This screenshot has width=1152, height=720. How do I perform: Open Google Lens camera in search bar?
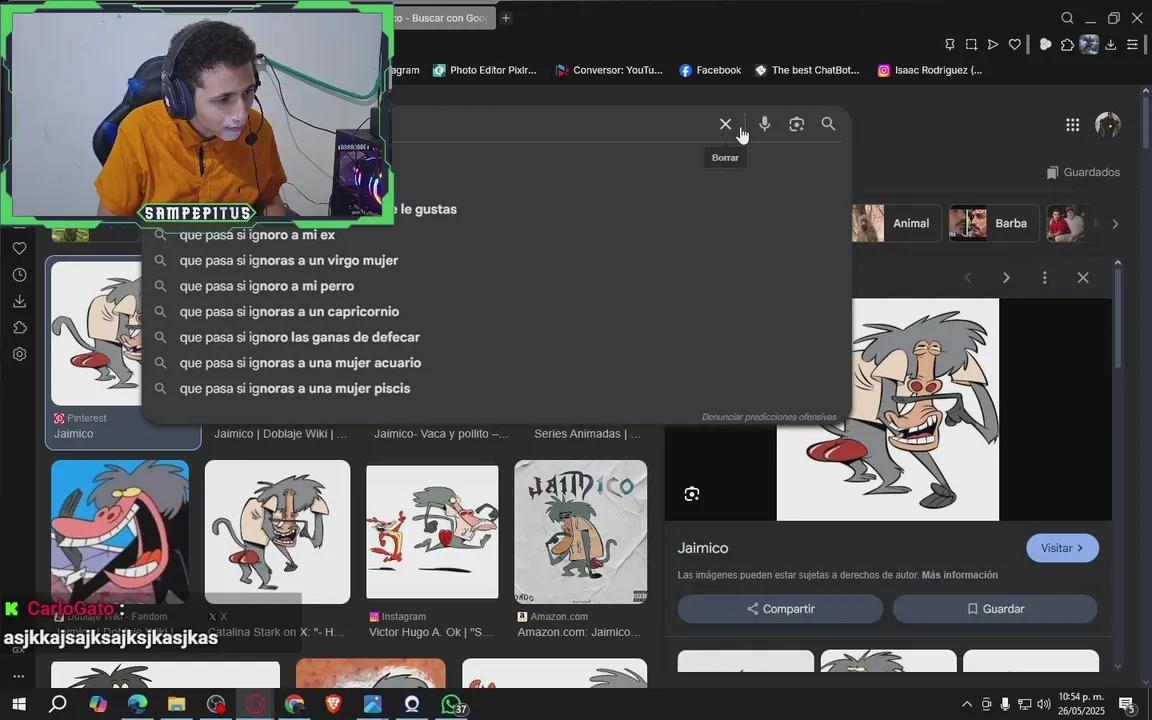796,124
